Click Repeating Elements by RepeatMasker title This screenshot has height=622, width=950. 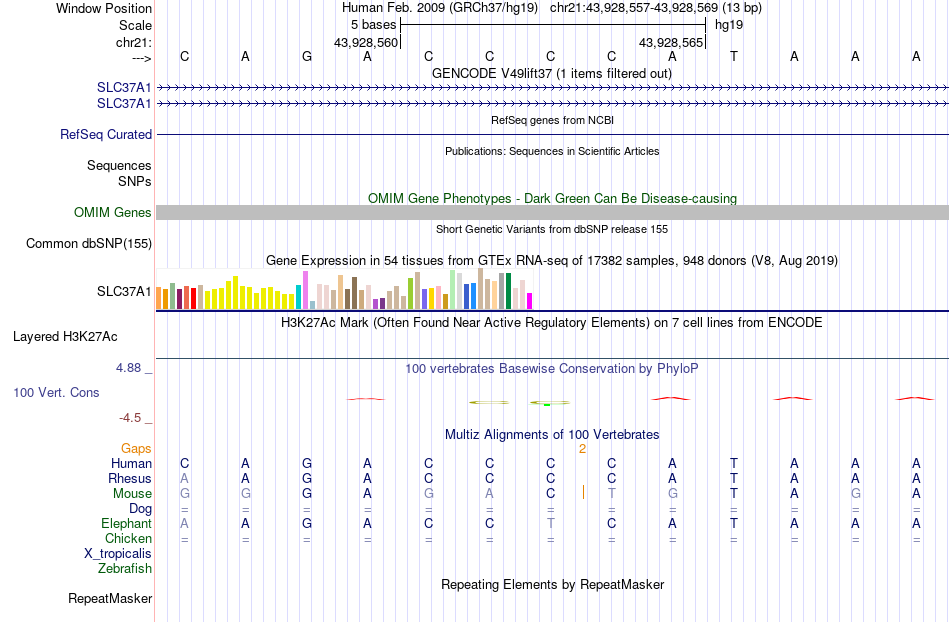553,584
